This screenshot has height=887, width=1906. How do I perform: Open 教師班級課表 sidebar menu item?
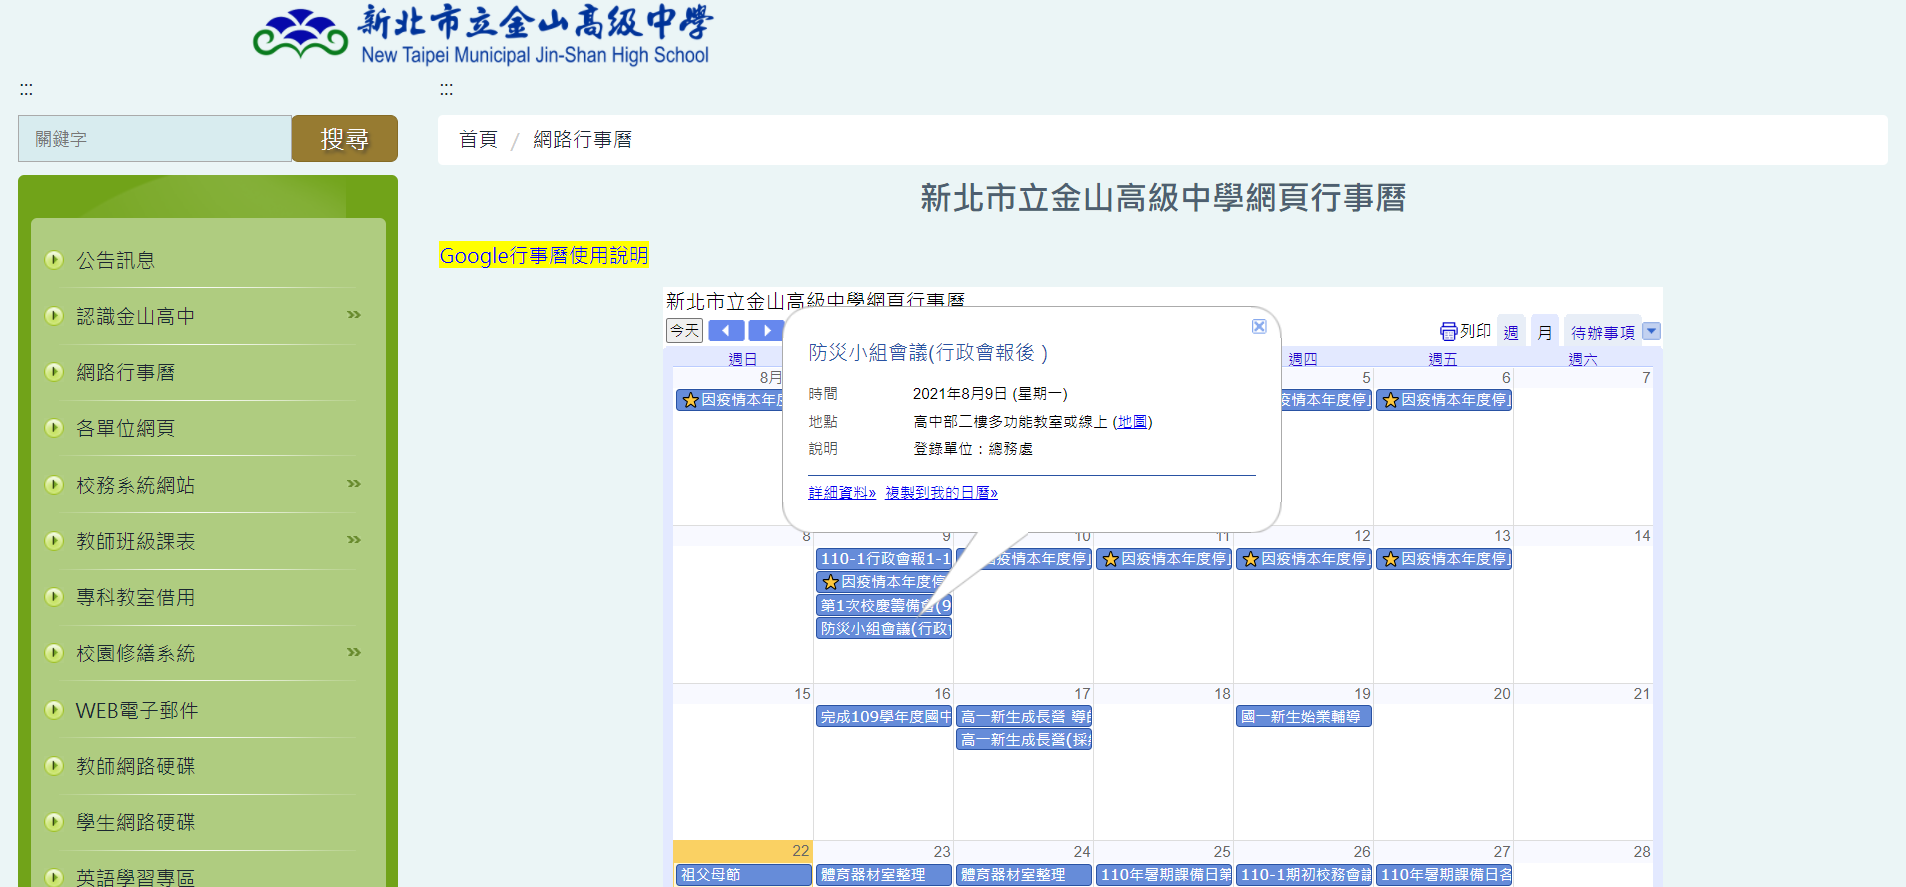136,541
